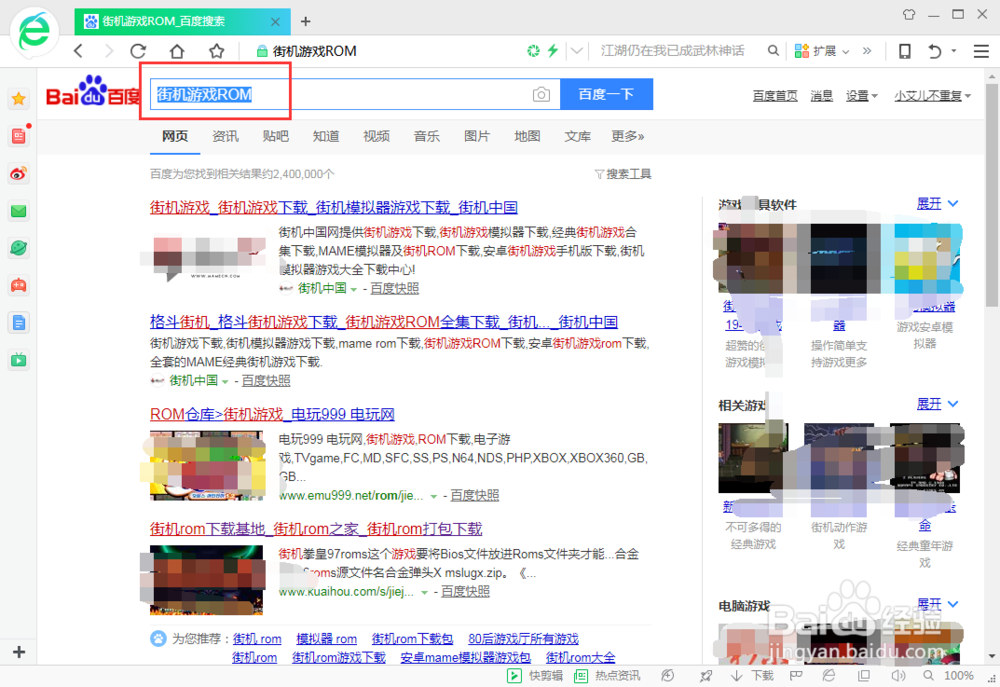This screenshot has width=1000, height=687.
Task: Open dropdown arrow after 街机中国 in first result
Action: click(x=353, y=289)
